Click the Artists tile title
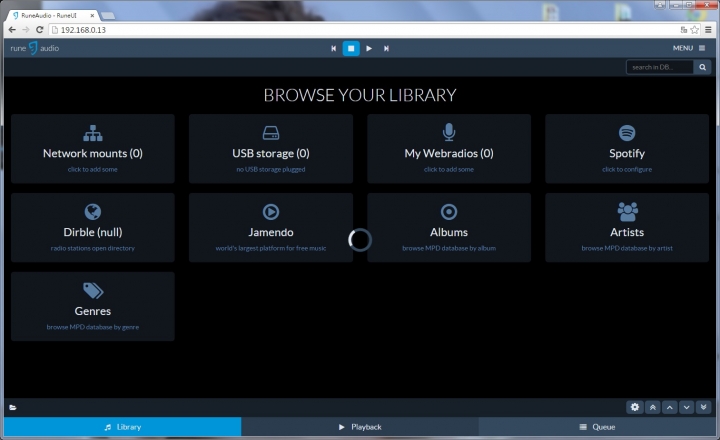Image resolution: width=720 pixels, height=440 pixels. coord(627,232)
